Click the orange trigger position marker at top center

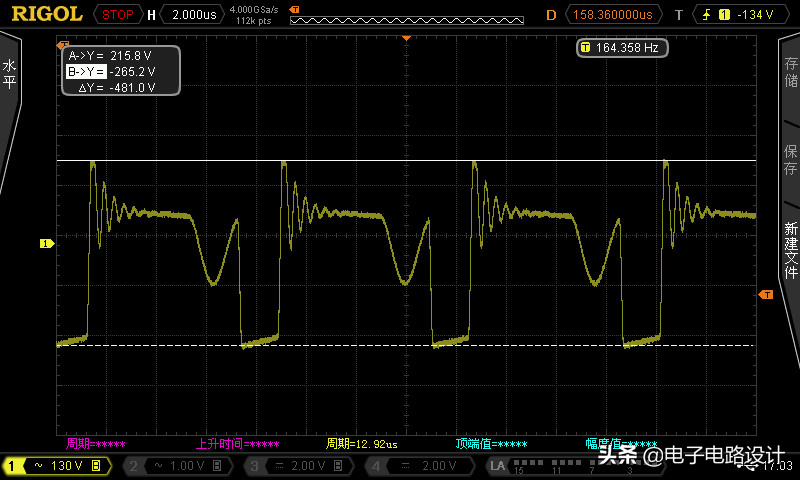(x=407, y=37)
